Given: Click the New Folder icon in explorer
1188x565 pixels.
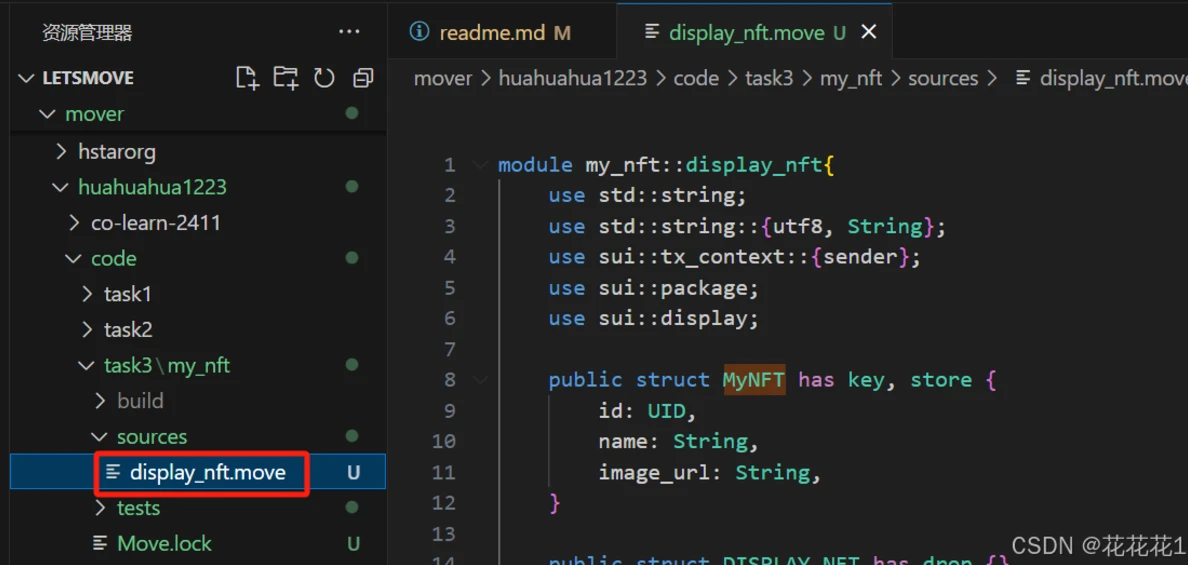Looking at the screenshot, I should click(x=286, y=78).
